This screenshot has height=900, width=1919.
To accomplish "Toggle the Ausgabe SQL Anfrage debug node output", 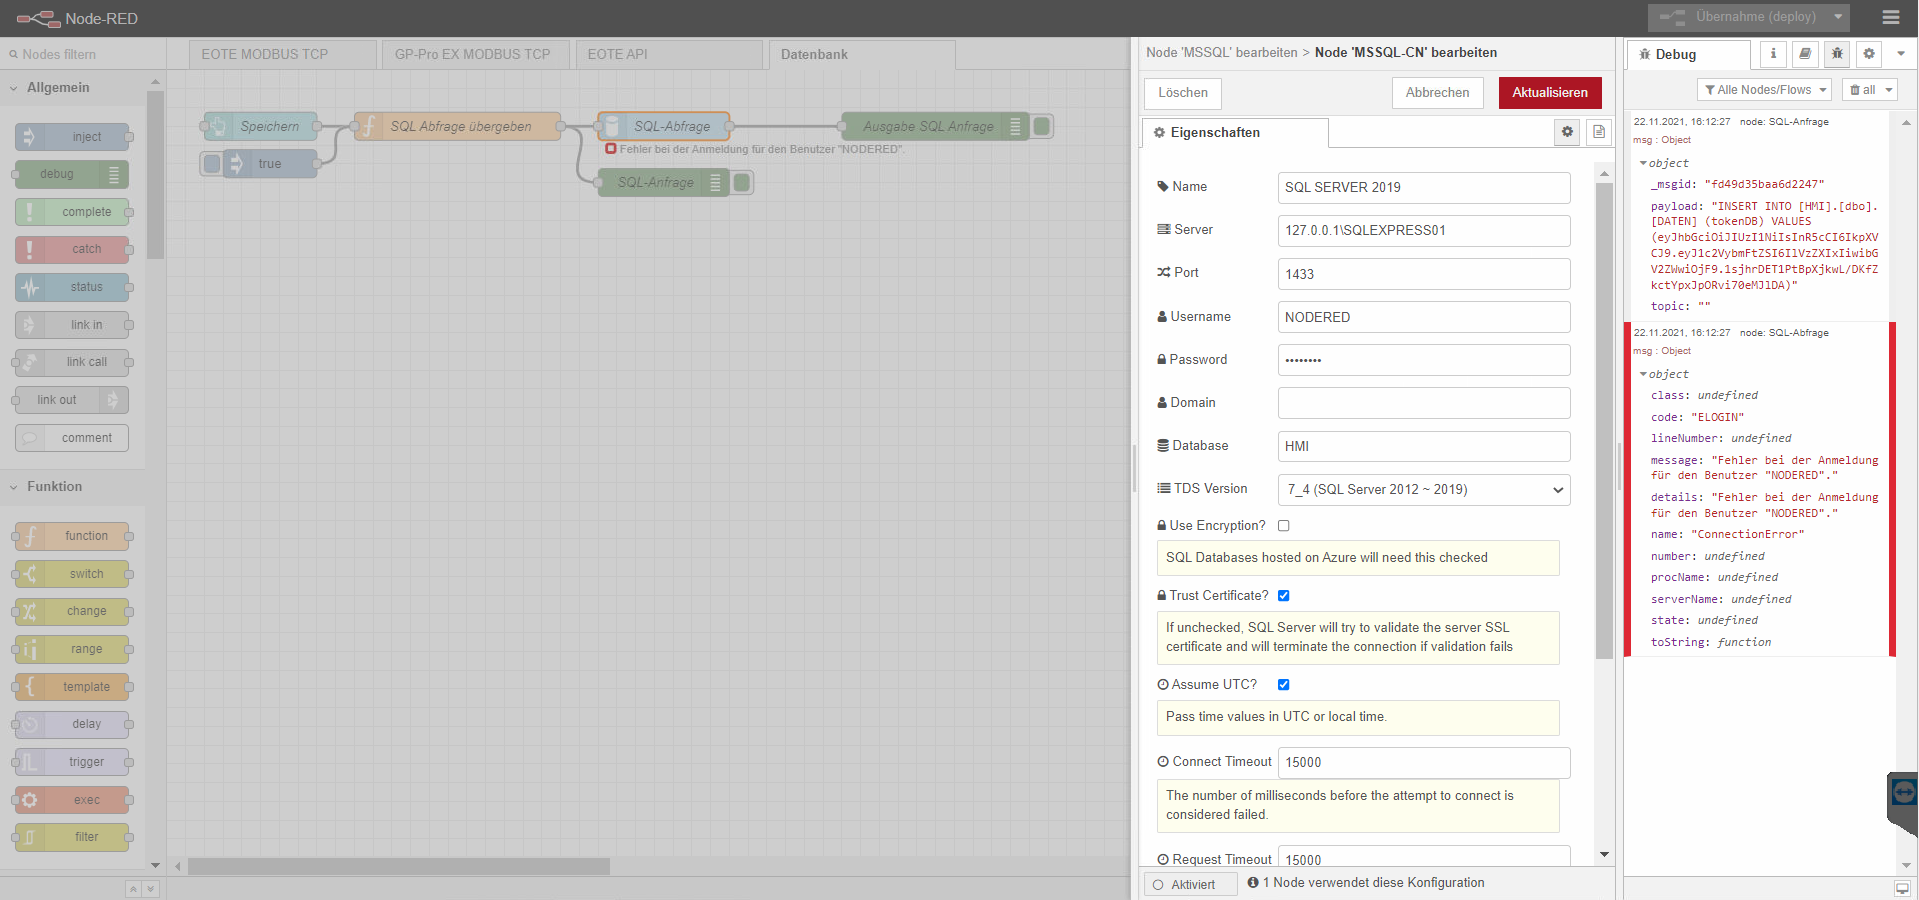I will pos(1042,126).
